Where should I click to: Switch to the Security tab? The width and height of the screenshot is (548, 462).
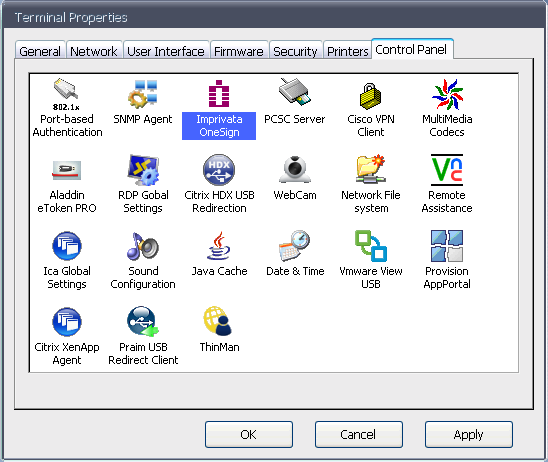click(295, 51)
